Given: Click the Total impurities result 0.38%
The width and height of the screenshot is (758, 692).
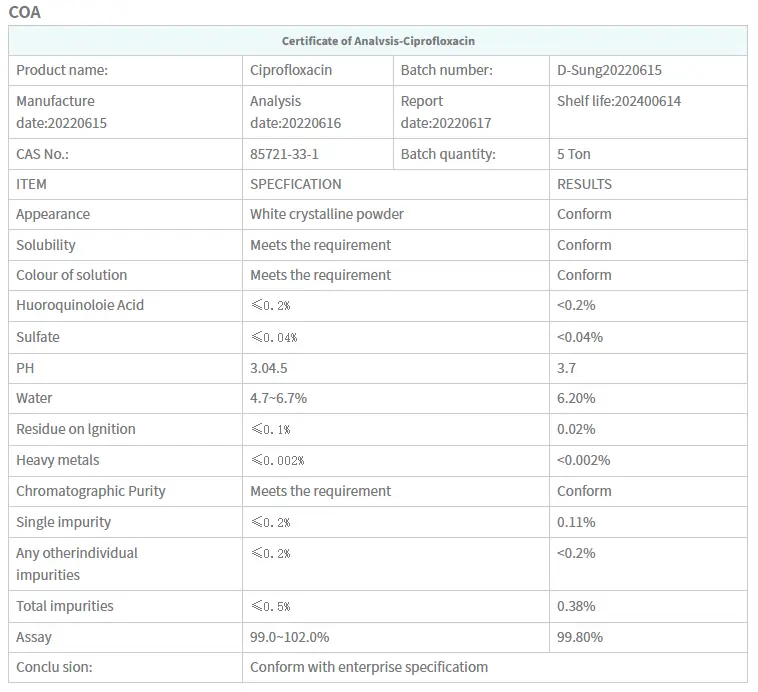Looking at the screenshot, I should (576, 606).
